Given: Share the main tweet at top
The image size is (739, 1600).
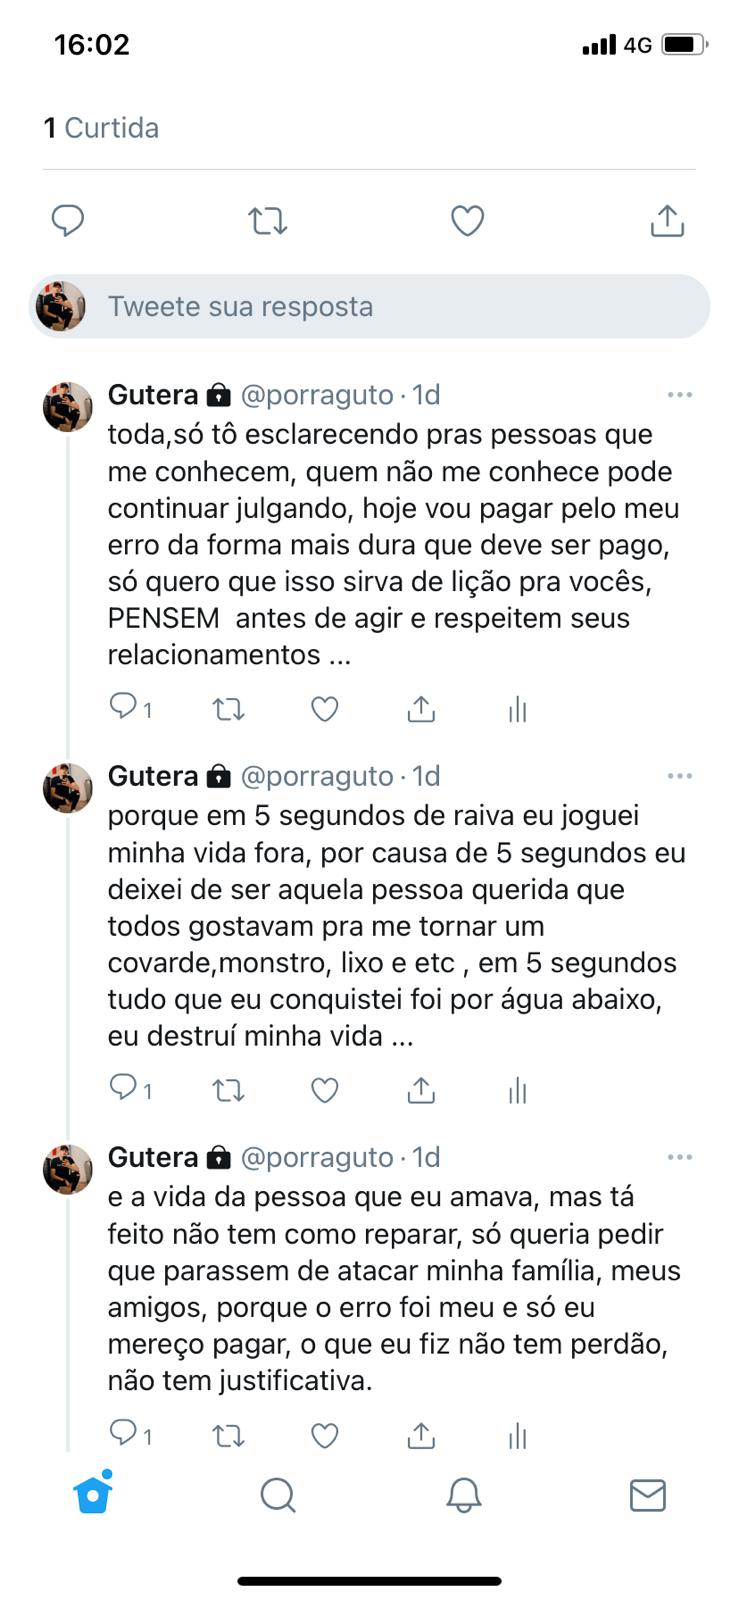Looking at the screenshot, I should (667, 220).
